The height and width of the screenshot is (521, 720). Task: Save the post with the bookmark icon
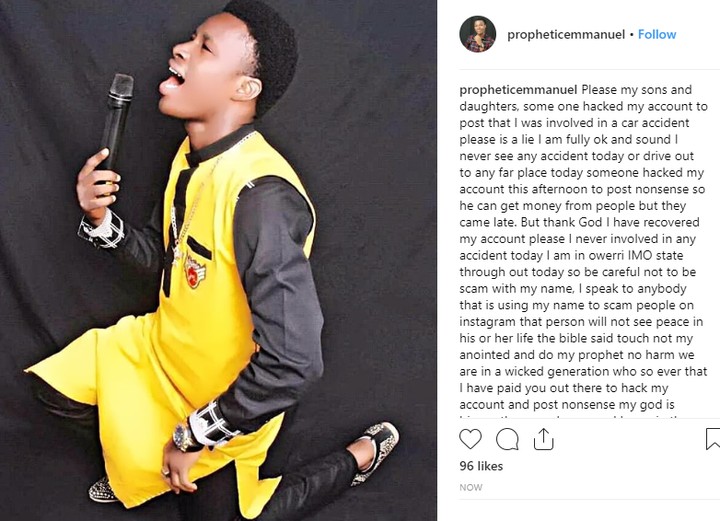click(713, 439)
